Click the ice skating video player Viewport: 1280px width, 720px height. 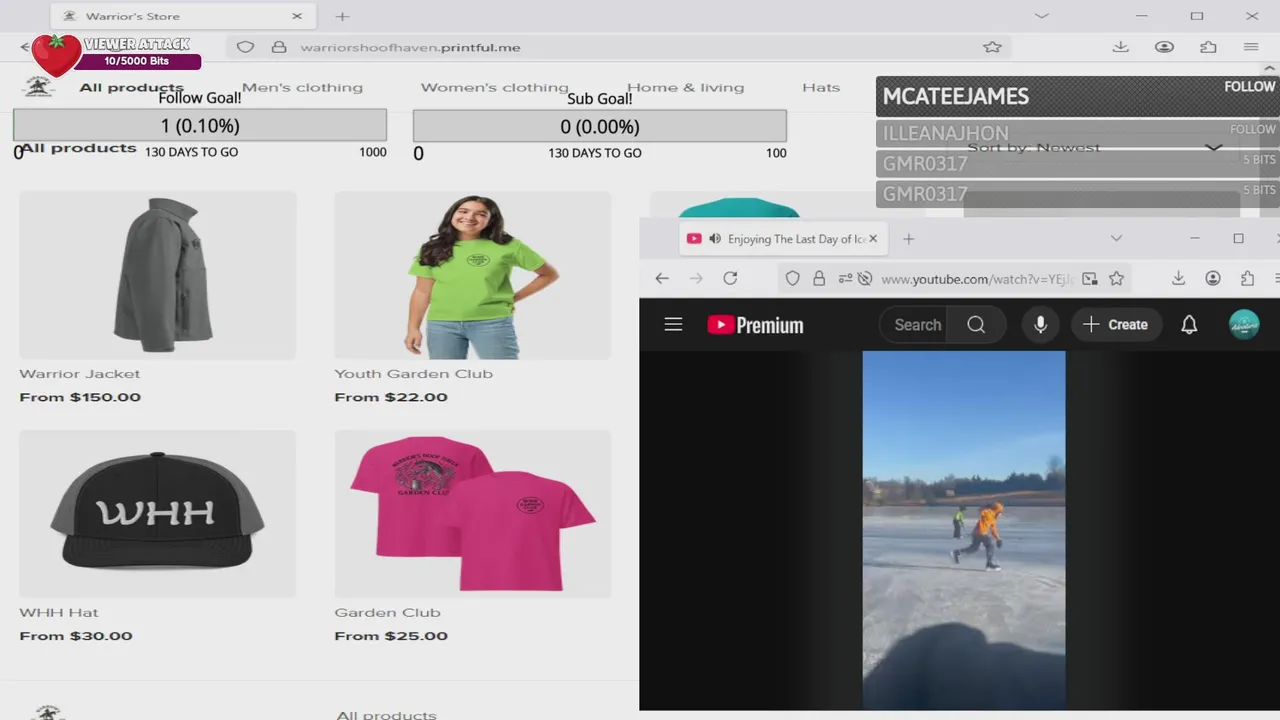pos(964,530)
